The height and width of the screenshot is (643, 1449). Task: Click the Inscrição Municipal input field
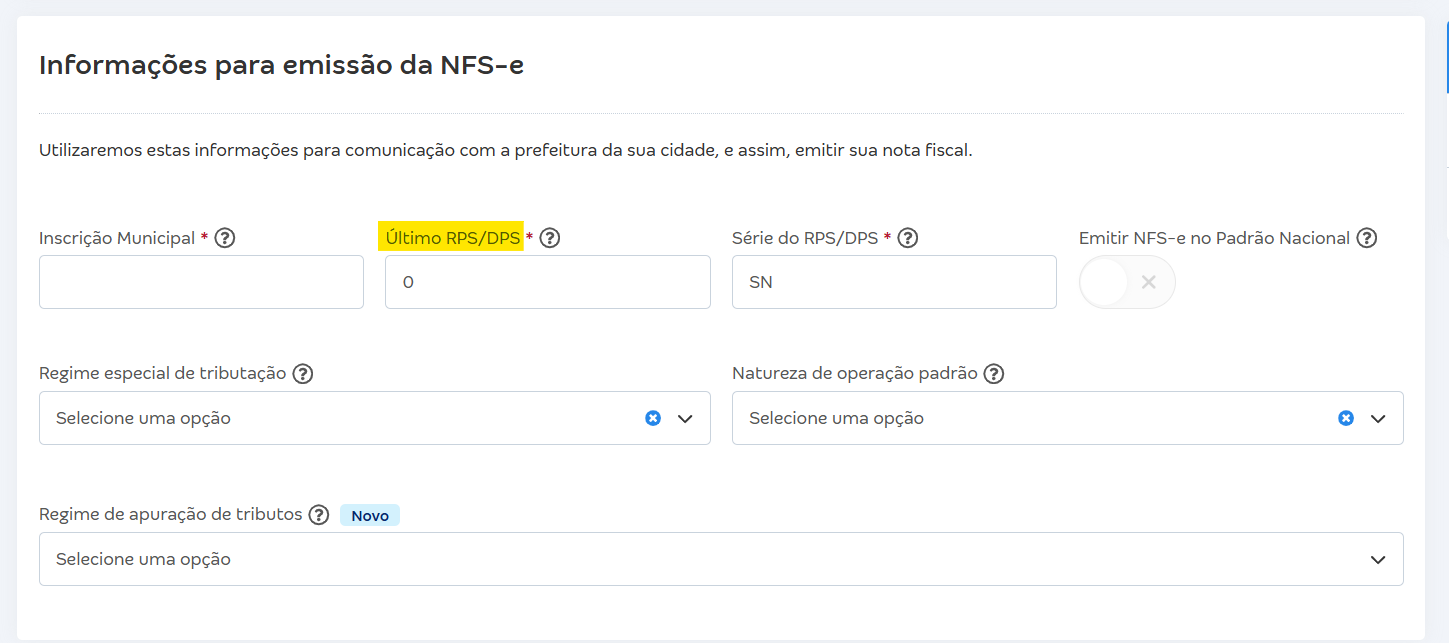[x=200, y=281]
